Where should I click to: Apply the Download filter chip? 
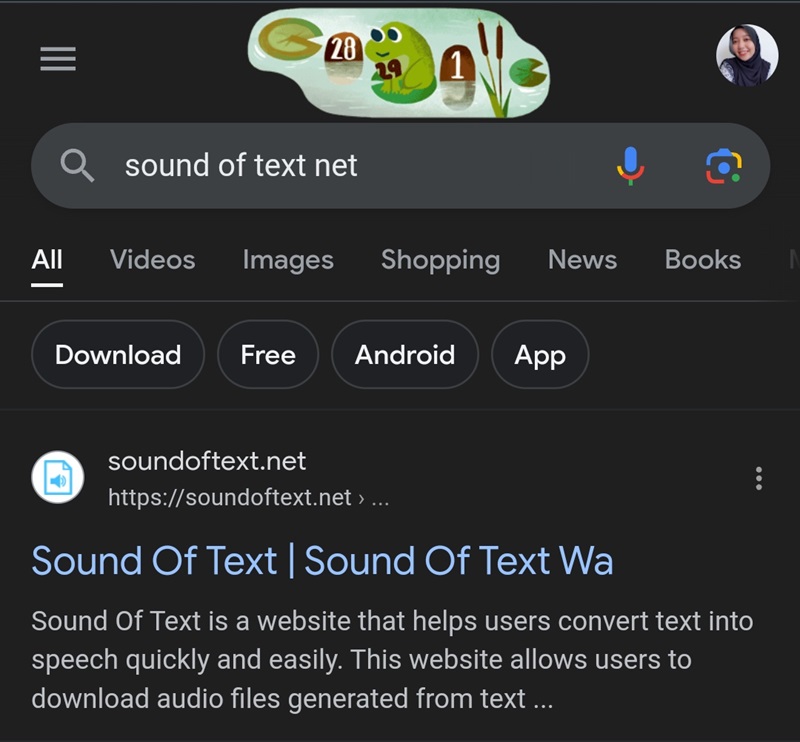pos(118,355)
